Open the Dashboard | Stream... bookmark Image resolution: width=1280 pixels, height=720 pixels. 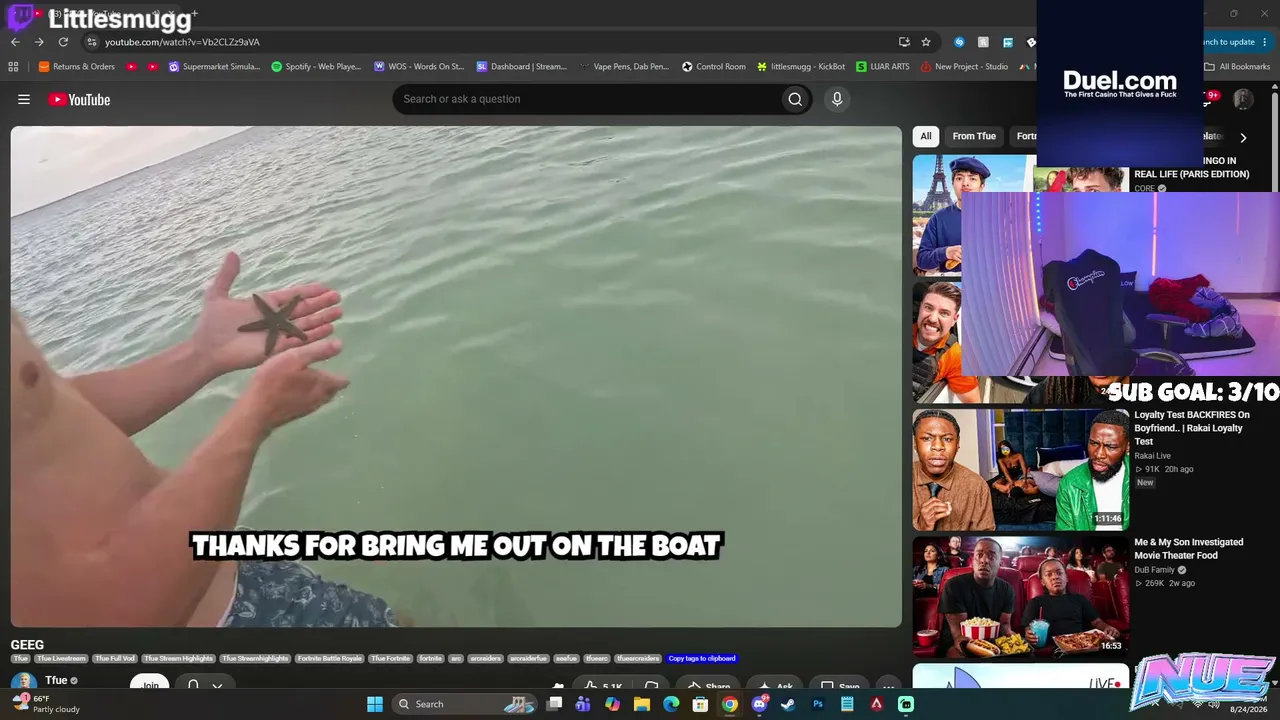point(521,67)
